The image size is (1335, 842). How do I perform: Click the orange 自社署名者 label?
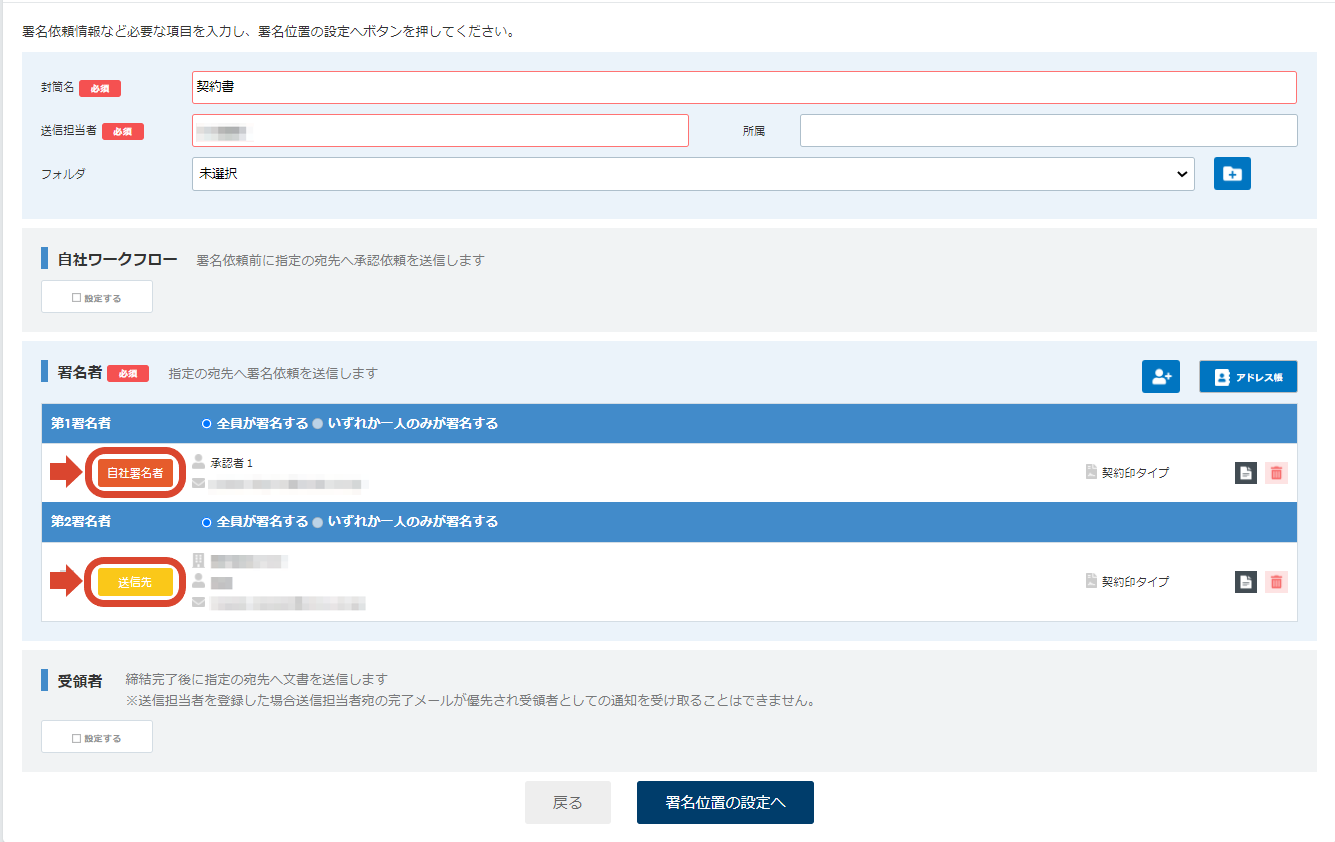tap(135, 473)
